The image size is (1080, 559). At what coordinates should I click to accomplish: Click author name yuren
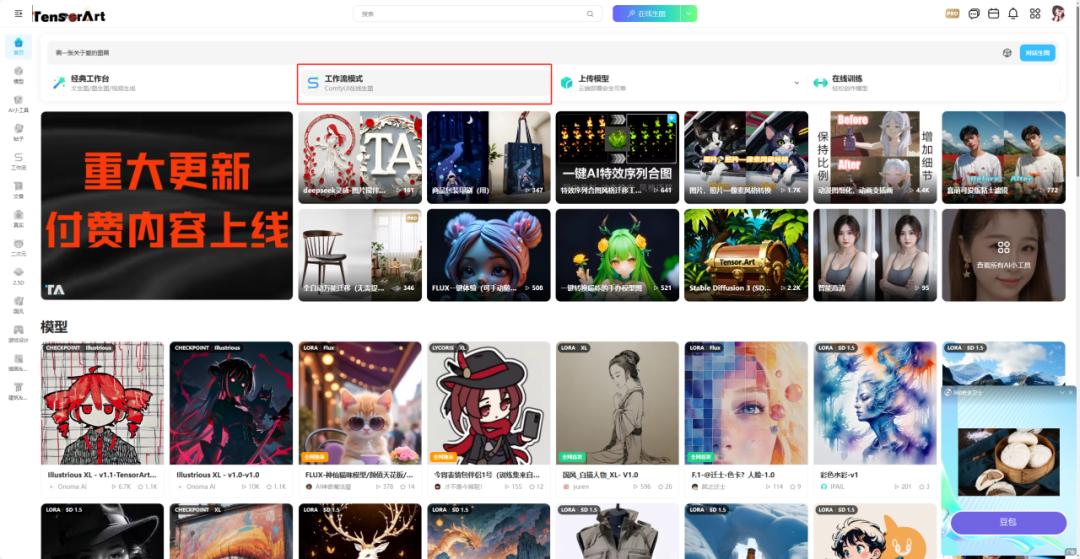(x=581, y=487)
